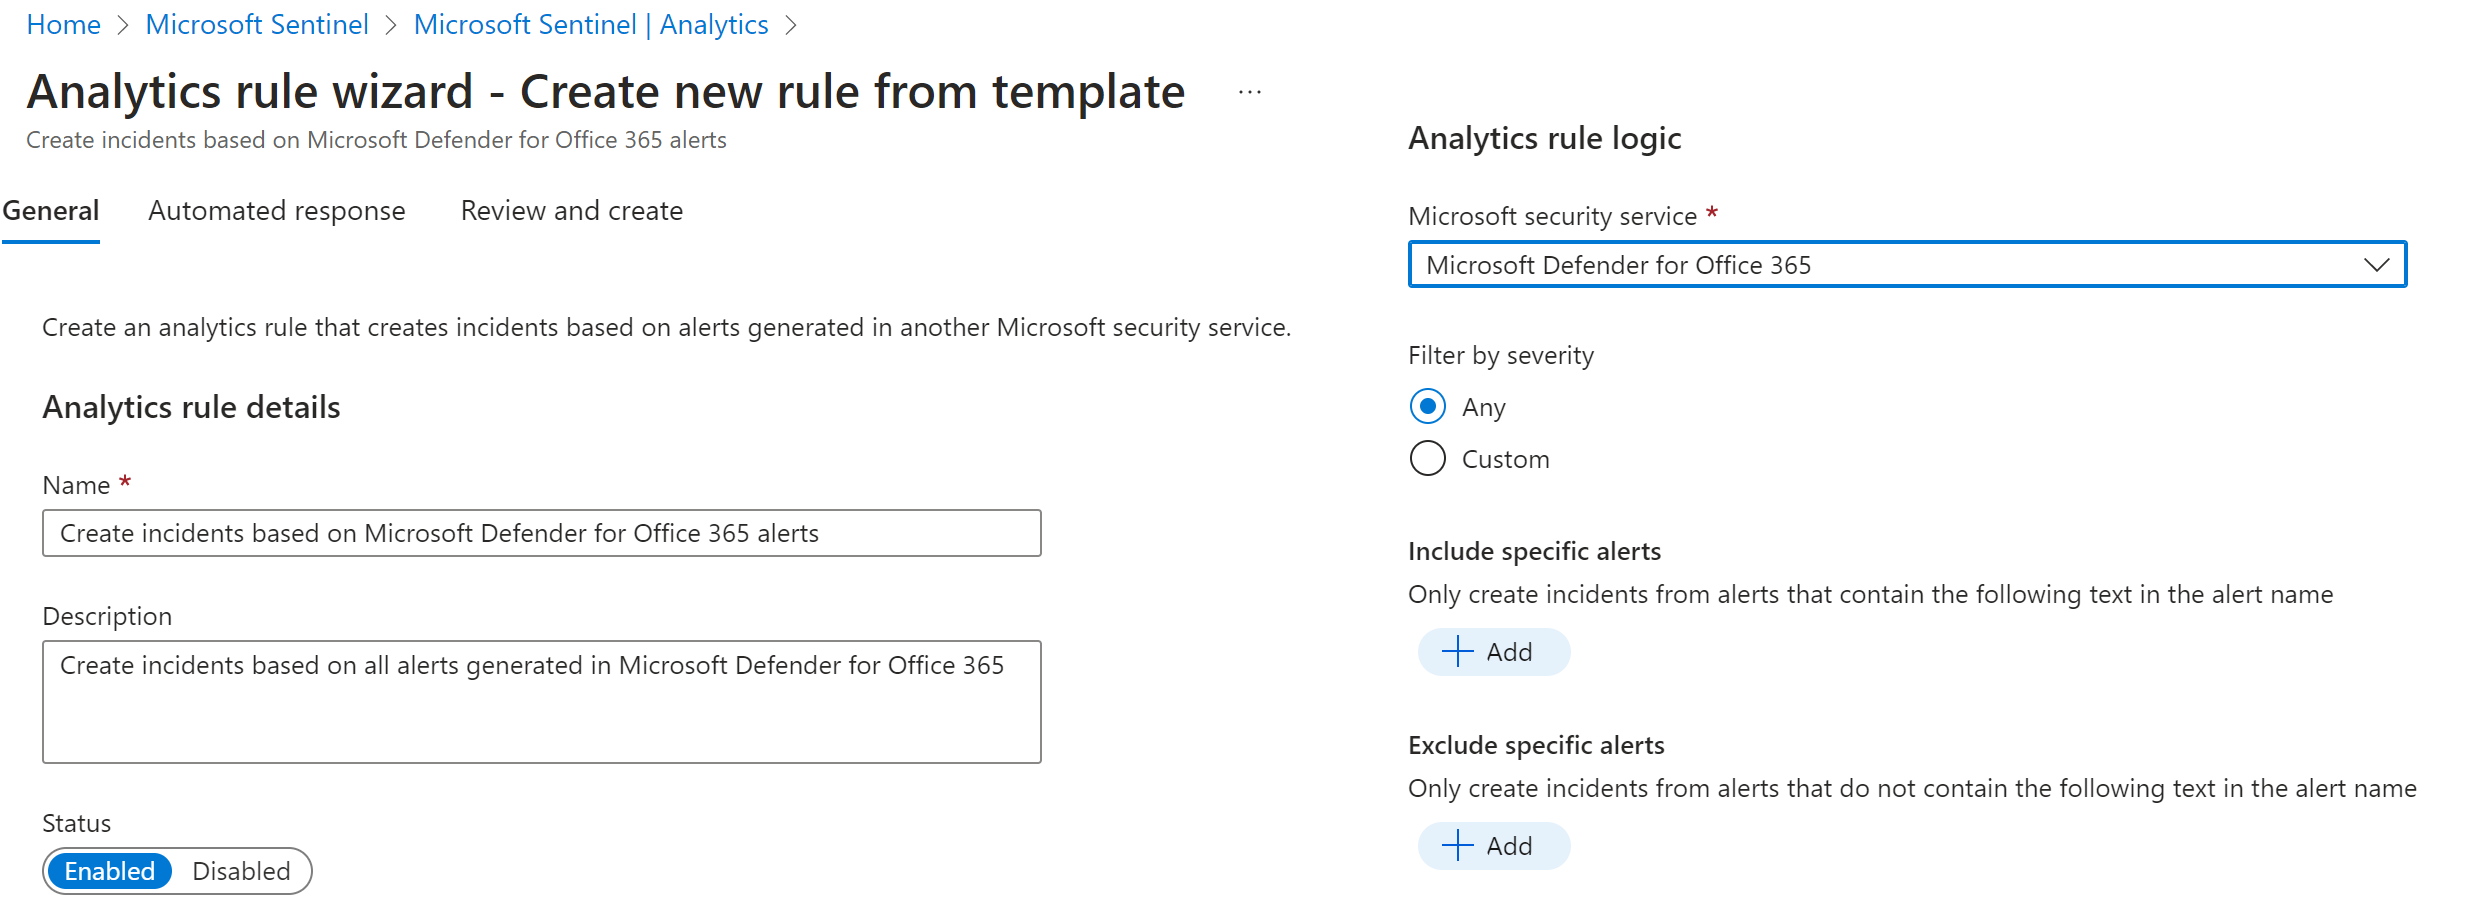Click into the Description text area
2487x919 pixels.
pos(541,702)
